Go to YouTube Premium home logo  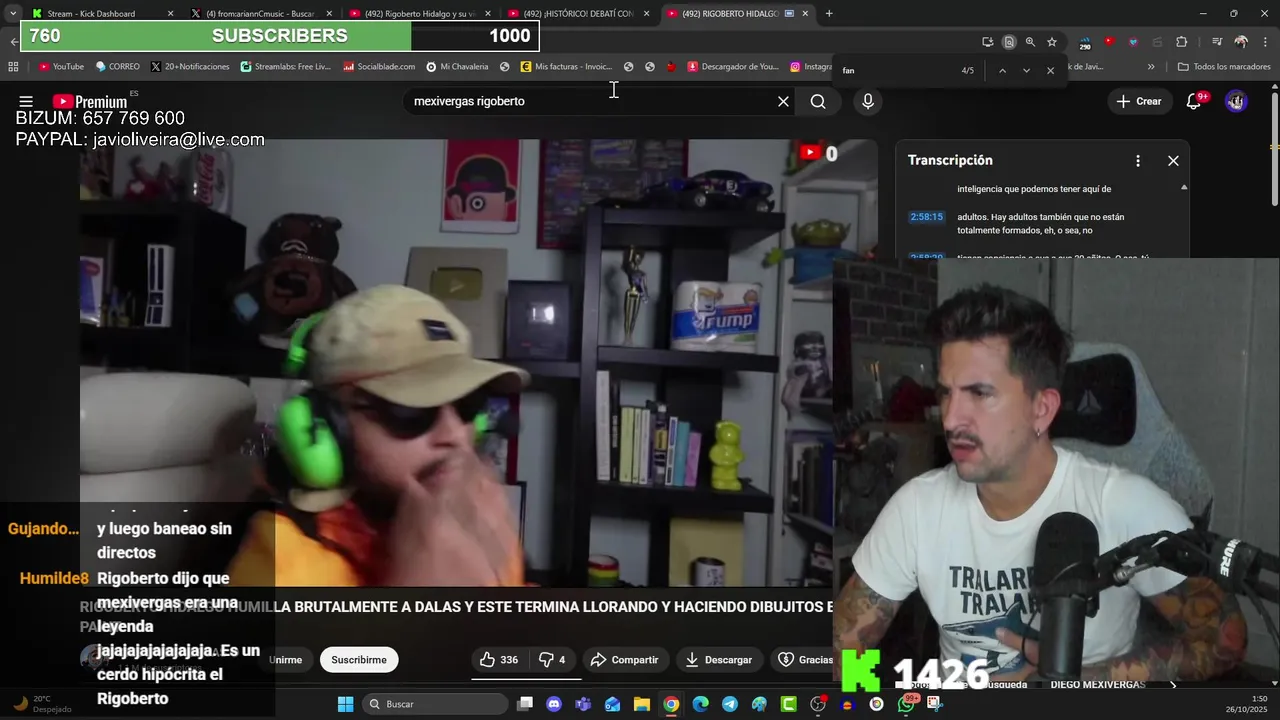click(90, 101)
